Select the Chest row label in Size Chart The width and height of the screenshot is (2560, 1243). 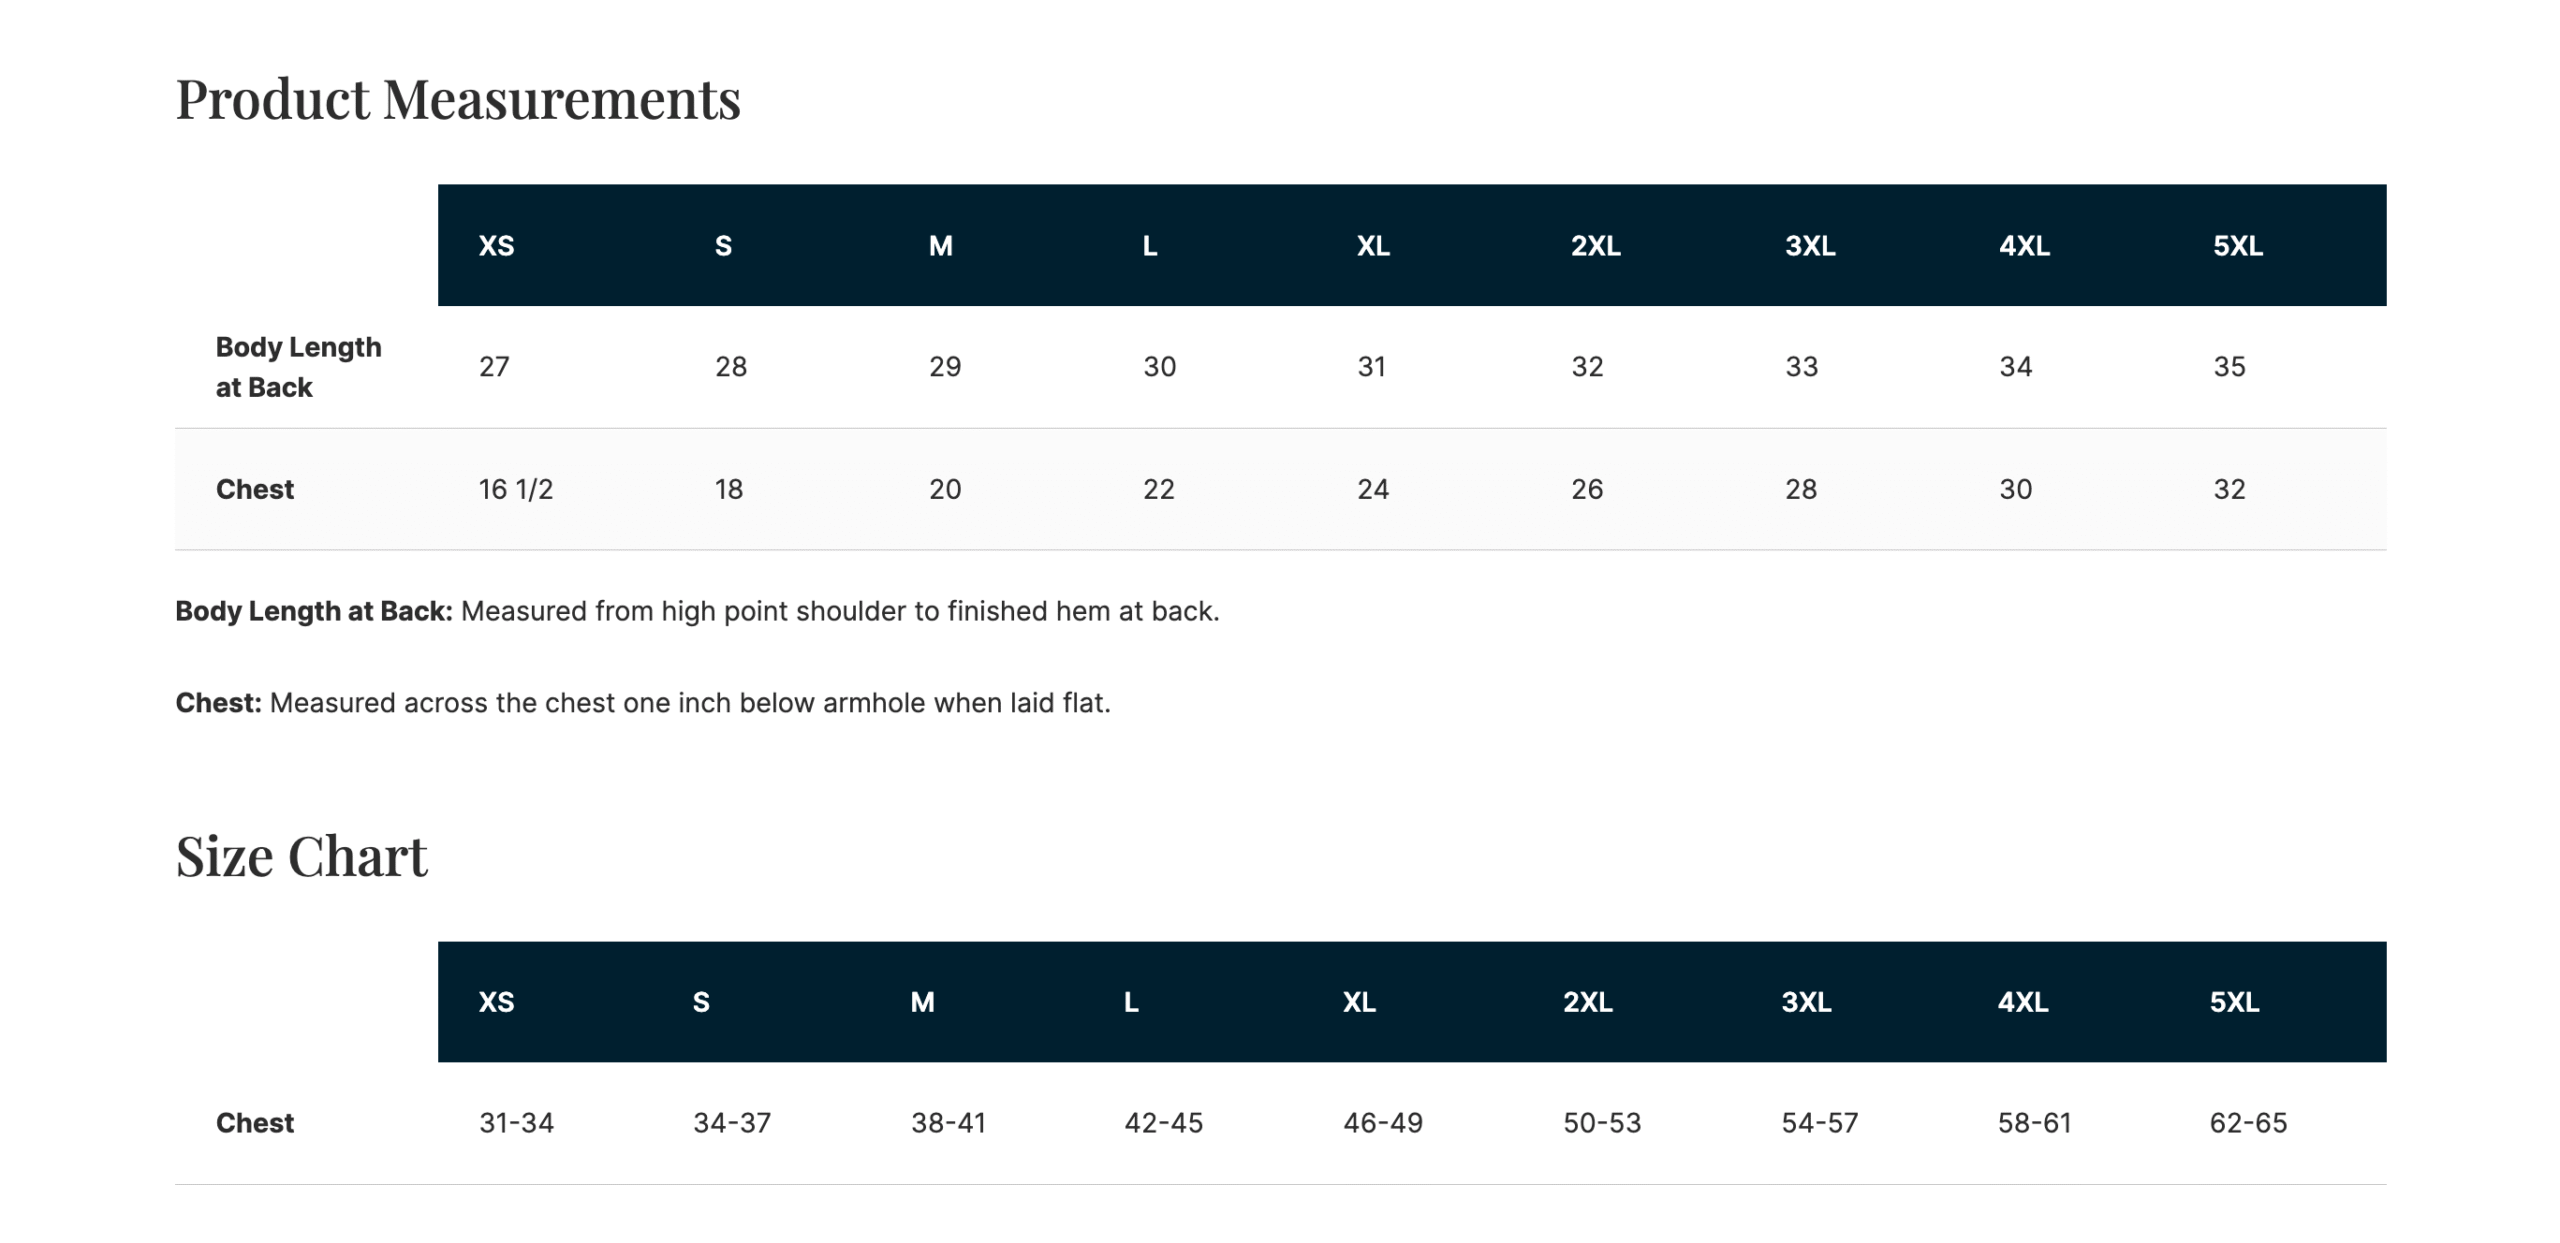(x=255, y=1123)
